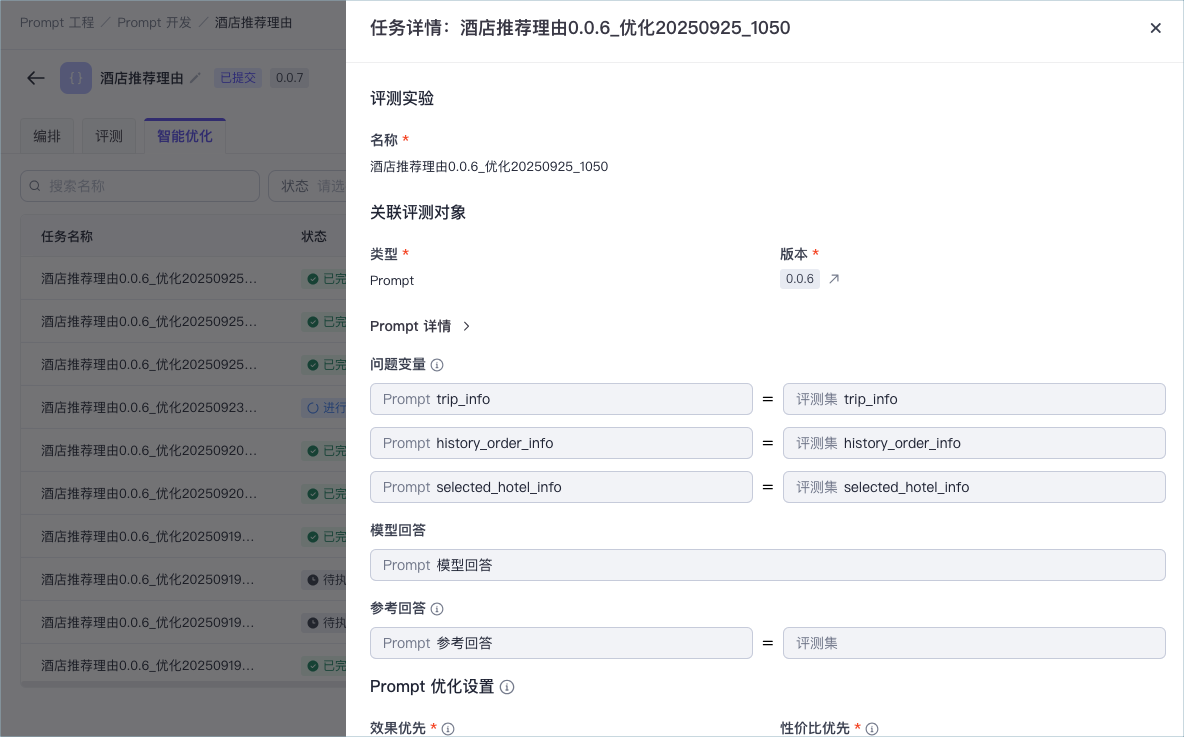The width and height of the screenshot is (1184, 737).
Task: Click the edit pencil beside 酒店推荐理由
Action: [196, 78]
